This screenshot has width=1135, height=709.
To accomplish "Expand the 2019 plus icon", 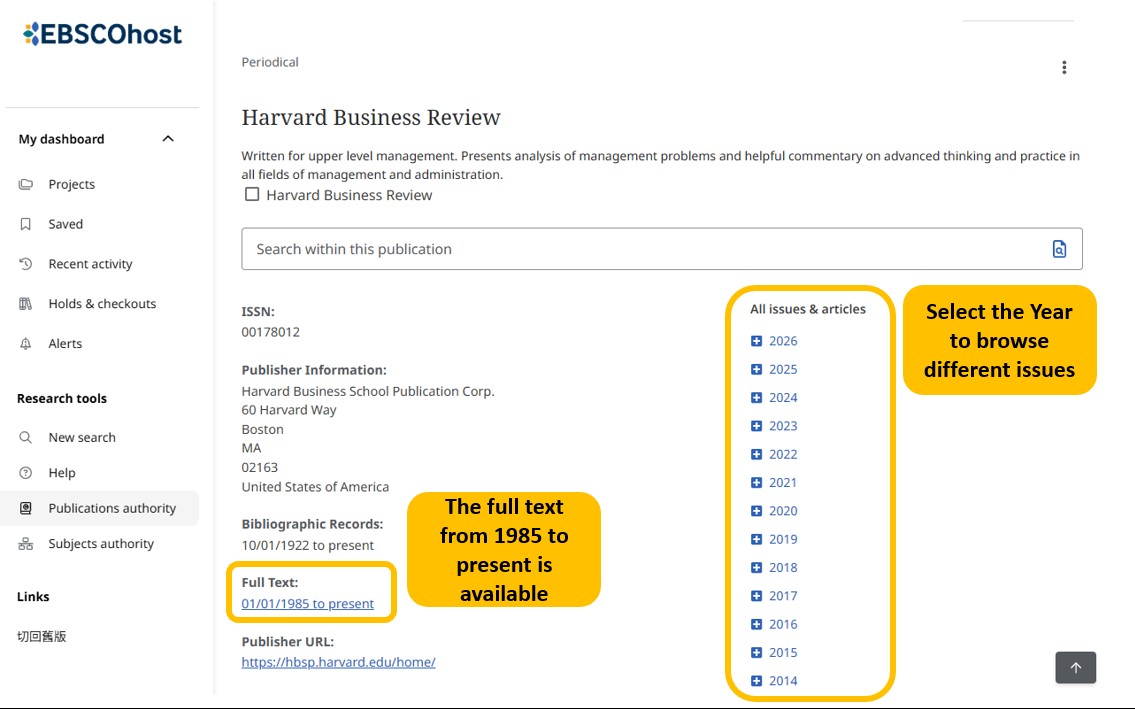I will [757, 539].
